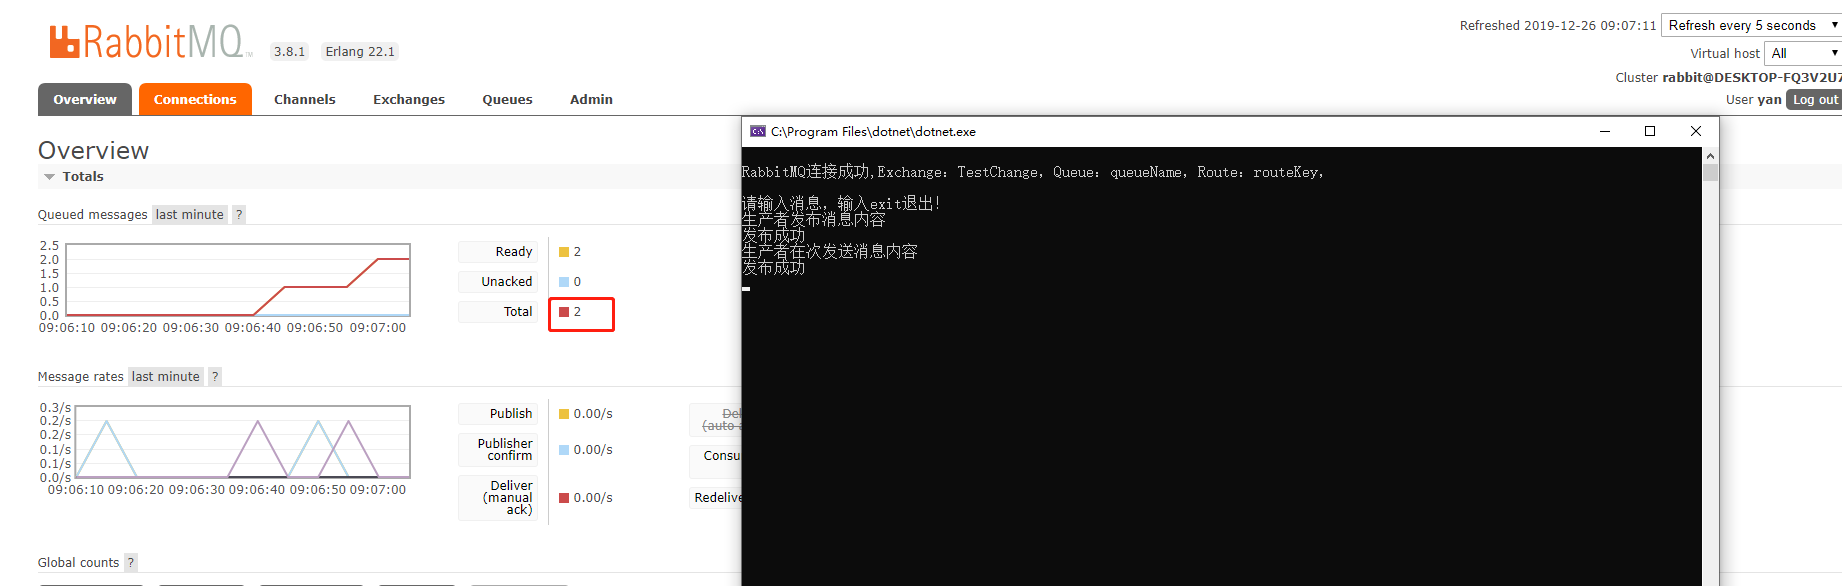Click the Deliver manual ack red swatch
The height and width of the screenshot is (586, 1842).
pyautogui.click(x=564, y=498)
